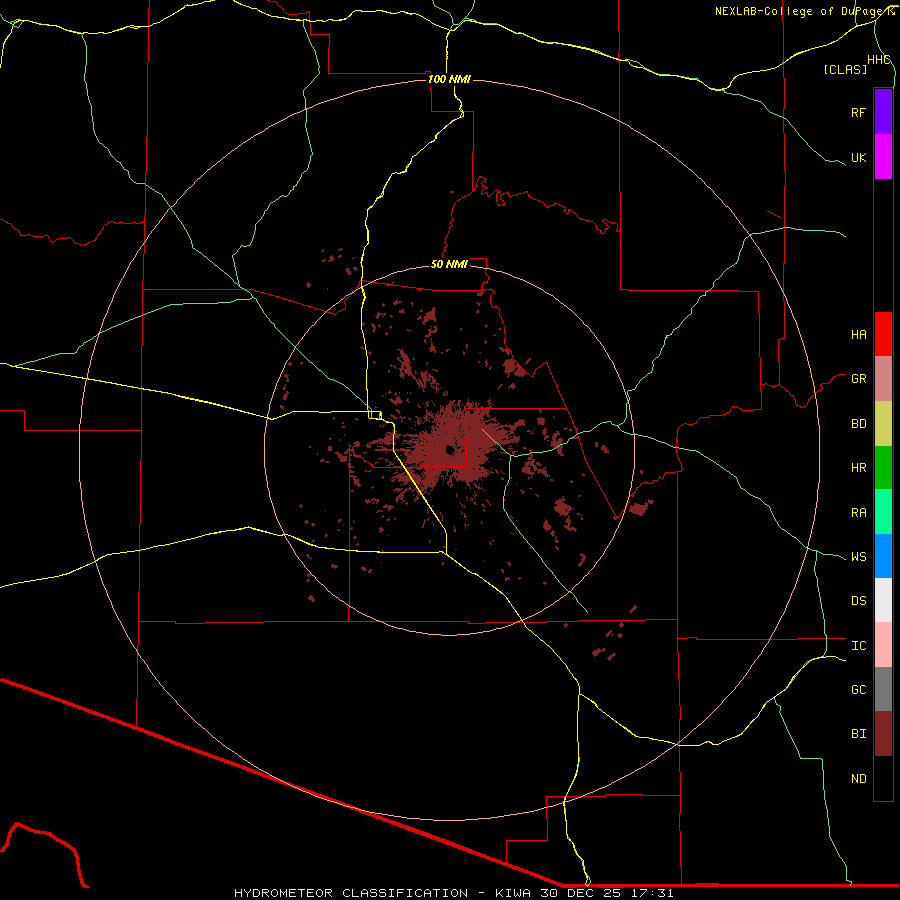This screenshot has width=900, height=900.
Task: Click the WS legend label
Action: 858,557
